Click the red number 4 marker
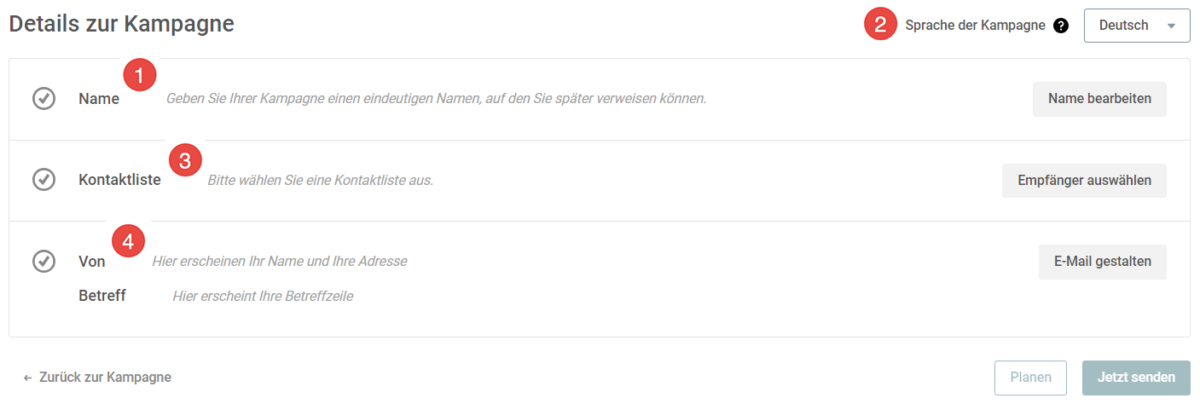Viewport: 1200px width, 404px height. pos(128,240)
